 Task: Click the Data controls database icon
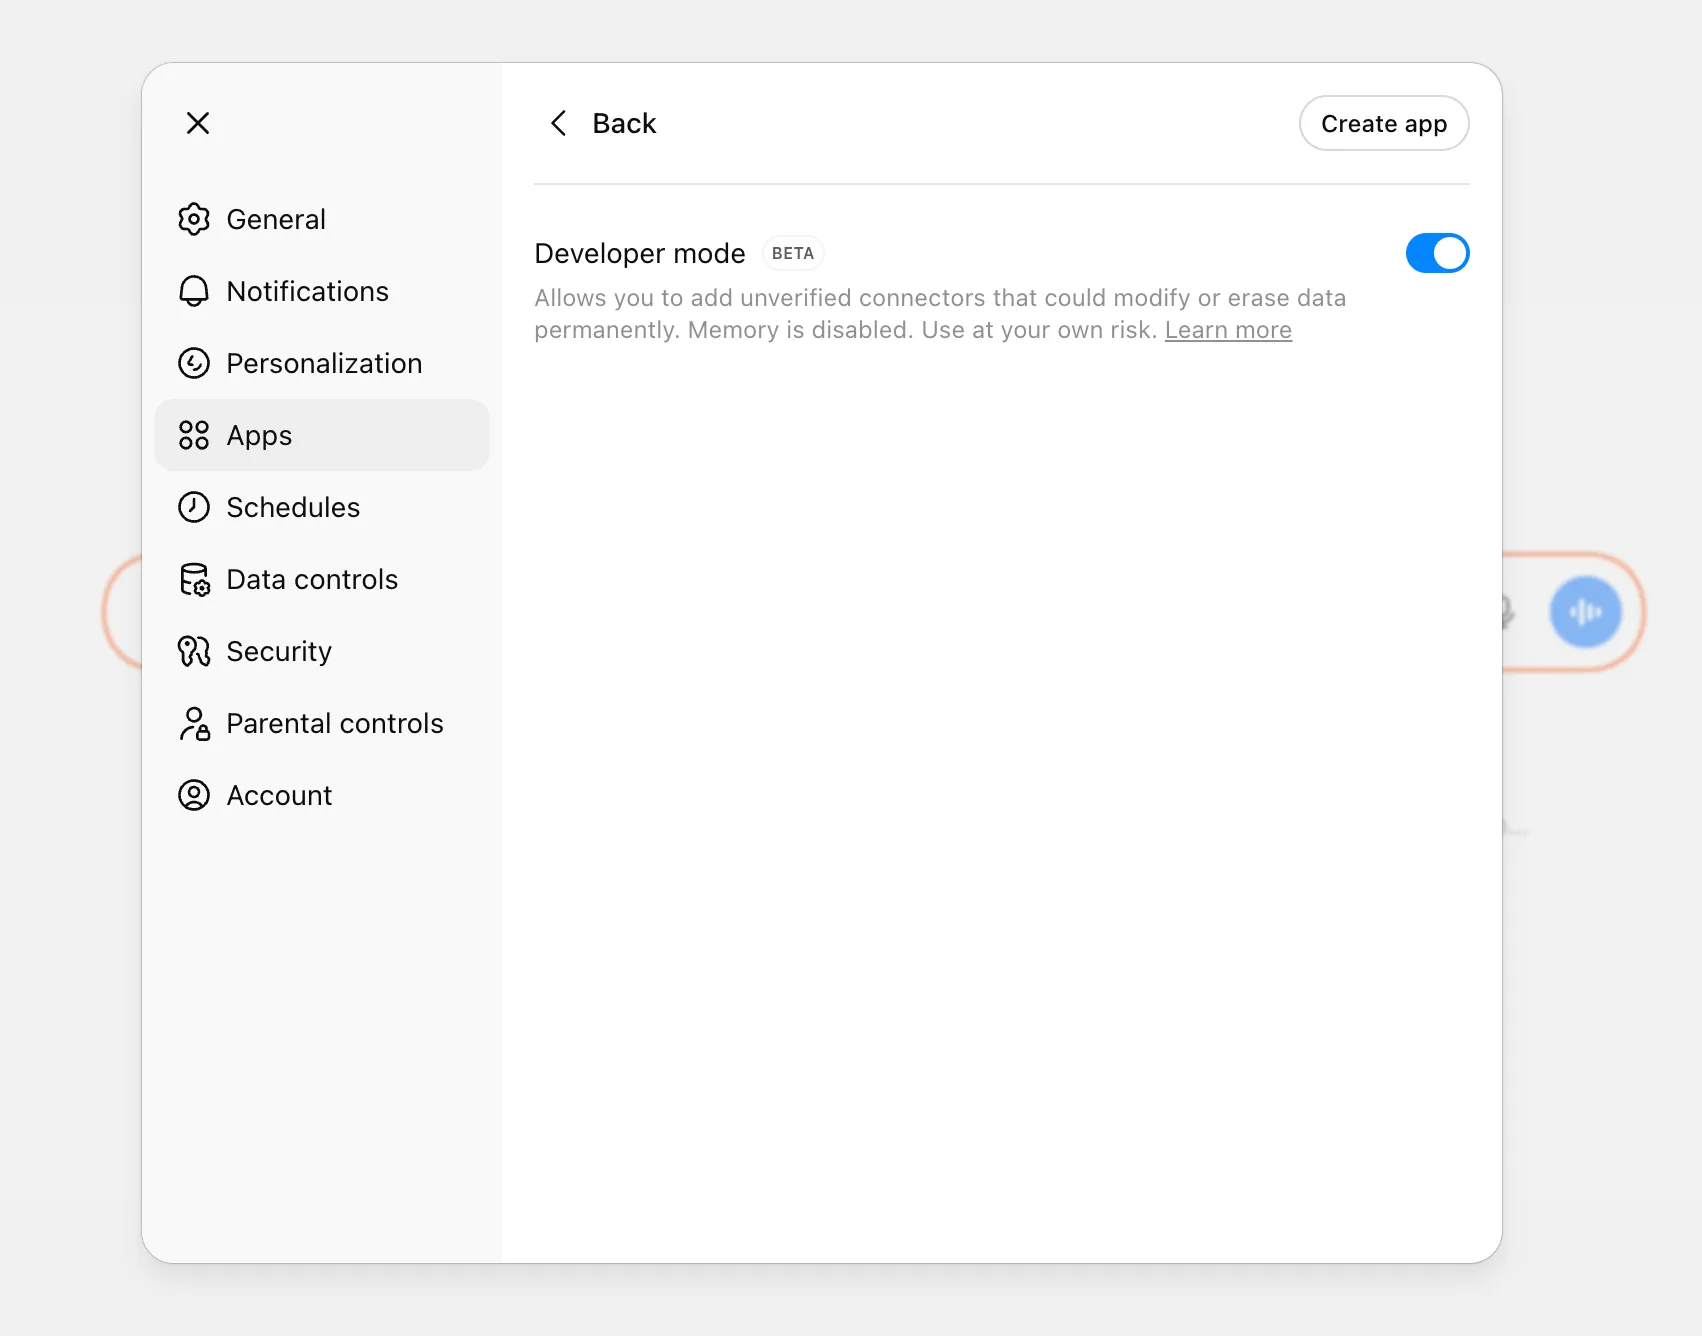pyautogui.click(x=195, y=579)
